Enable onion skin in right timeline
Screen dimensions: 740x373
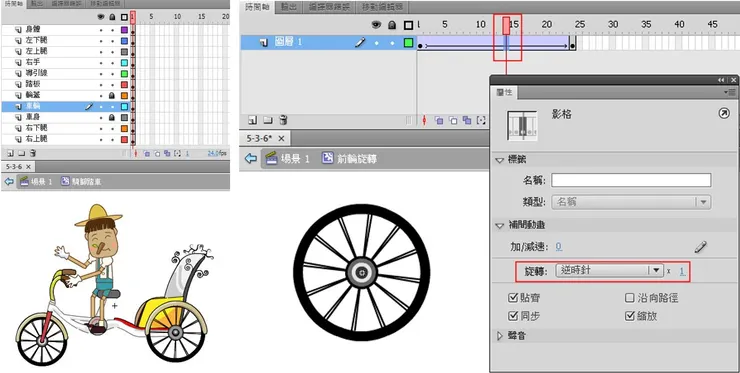tap(439, 120)
